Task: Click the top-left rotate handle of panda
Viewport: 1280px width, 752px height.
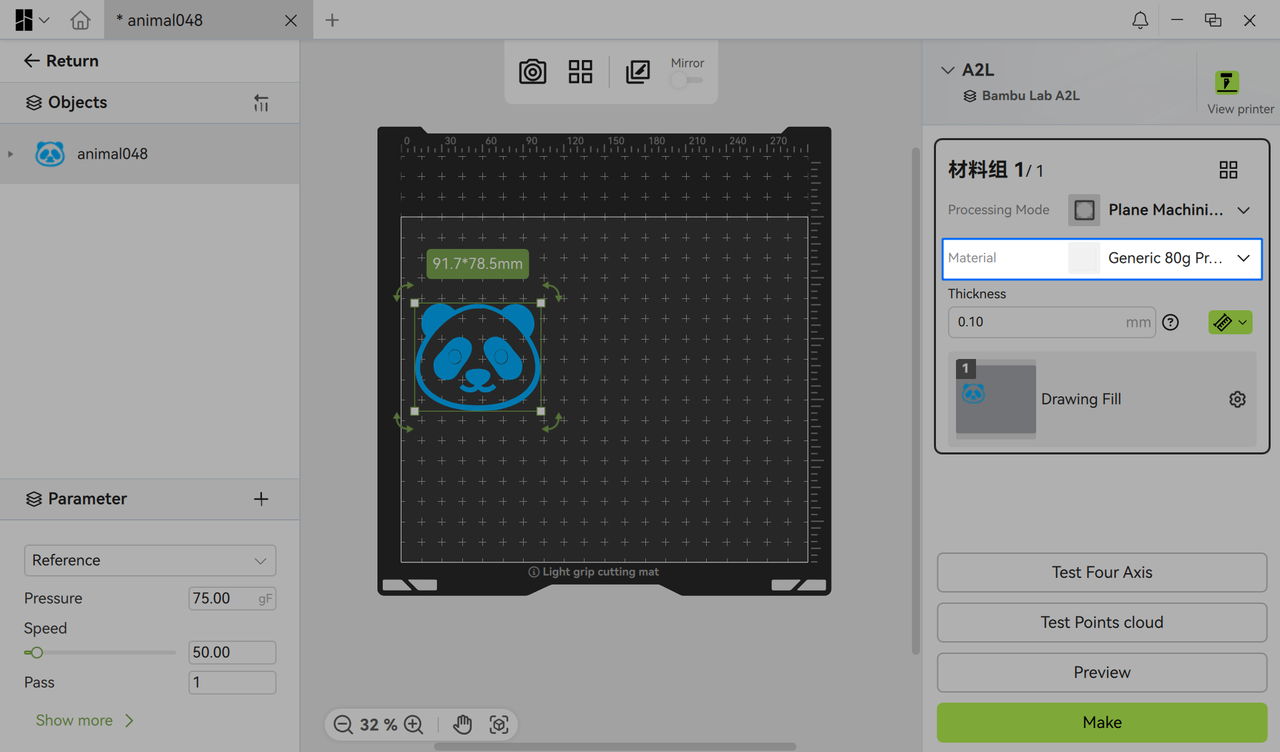Action: pyautogui.click(x=403, y=291)
